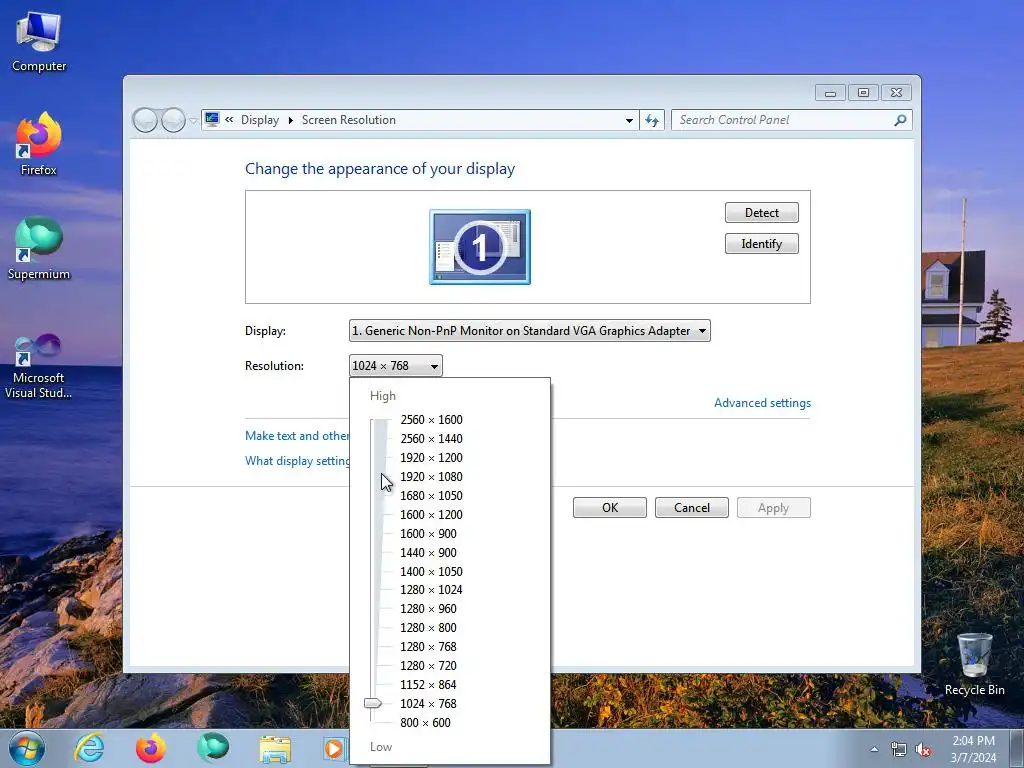The height and width of the screenshot is (768, 1024).
Task: Maximize the Screen Resolution window
Action: pyautogui.click(x=863, y=93)
